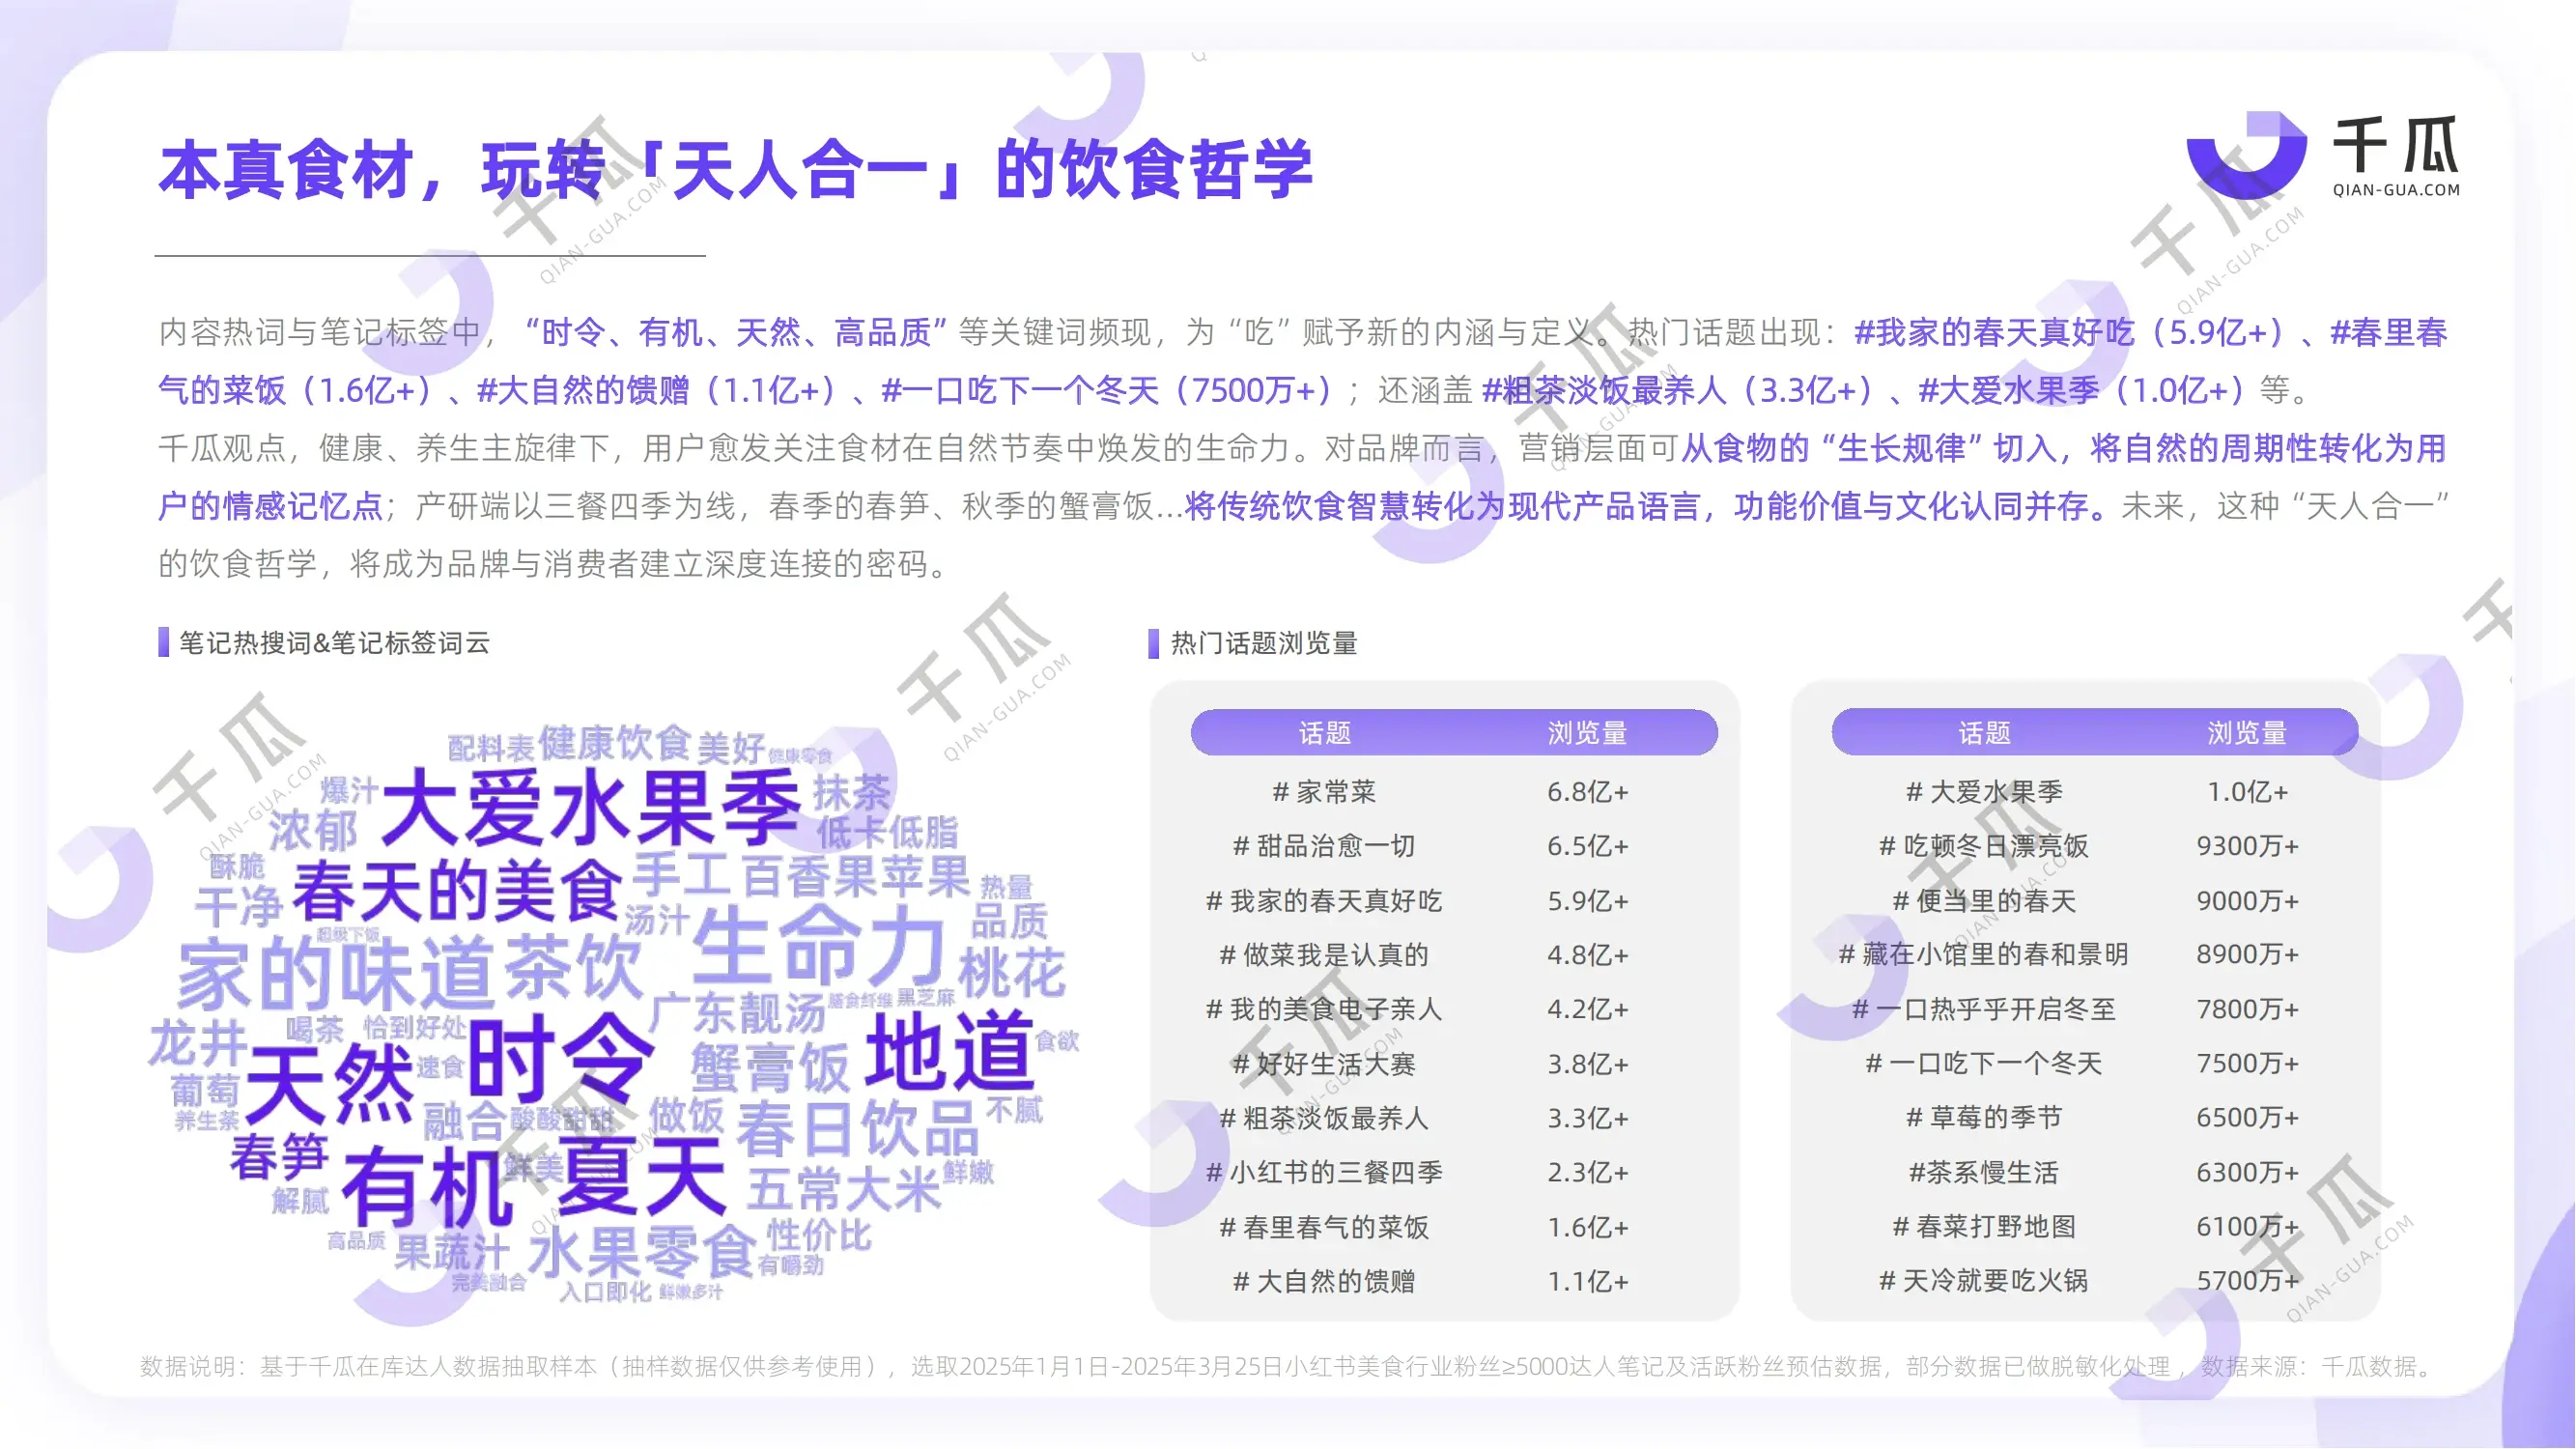Click the # 家常菜 topic row

(x=1324, y=792)
